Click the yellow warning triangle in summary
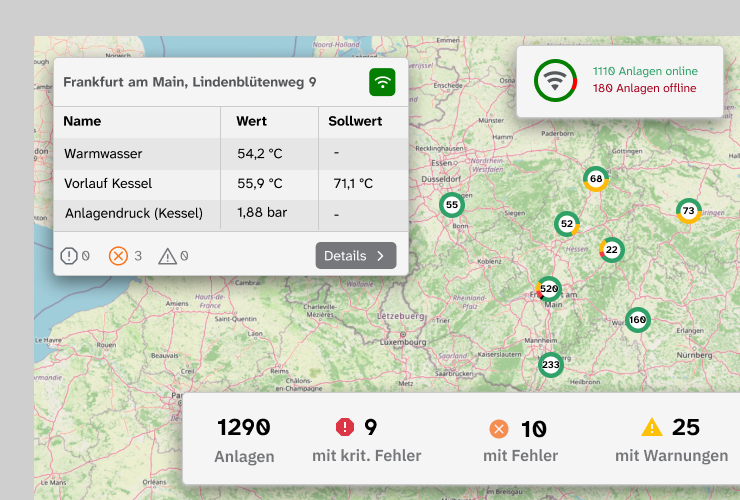740x500 pixels. tap(652, 427)
